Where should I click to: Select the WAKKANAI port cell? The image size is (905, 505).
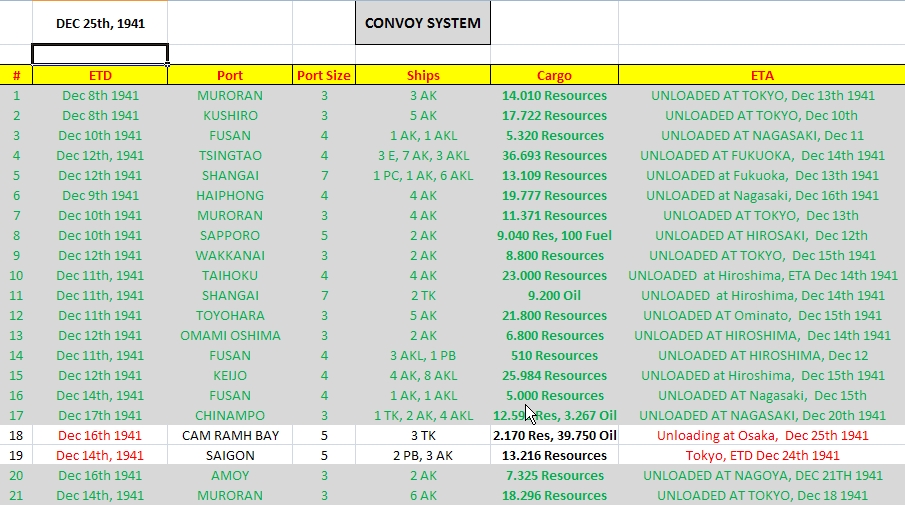click(x=230, y=255)
